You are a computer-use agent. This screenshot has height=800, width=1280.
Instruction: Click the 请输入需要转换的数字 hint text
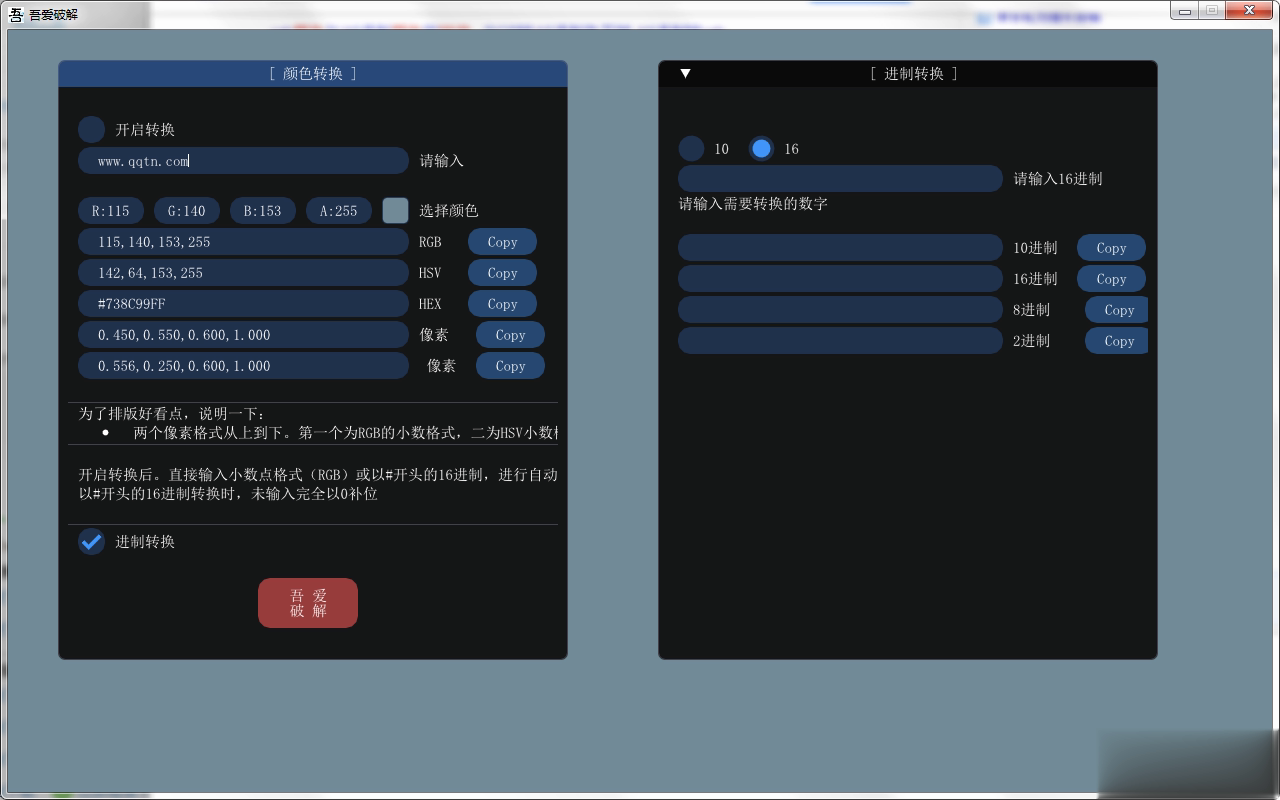[753, 204]
